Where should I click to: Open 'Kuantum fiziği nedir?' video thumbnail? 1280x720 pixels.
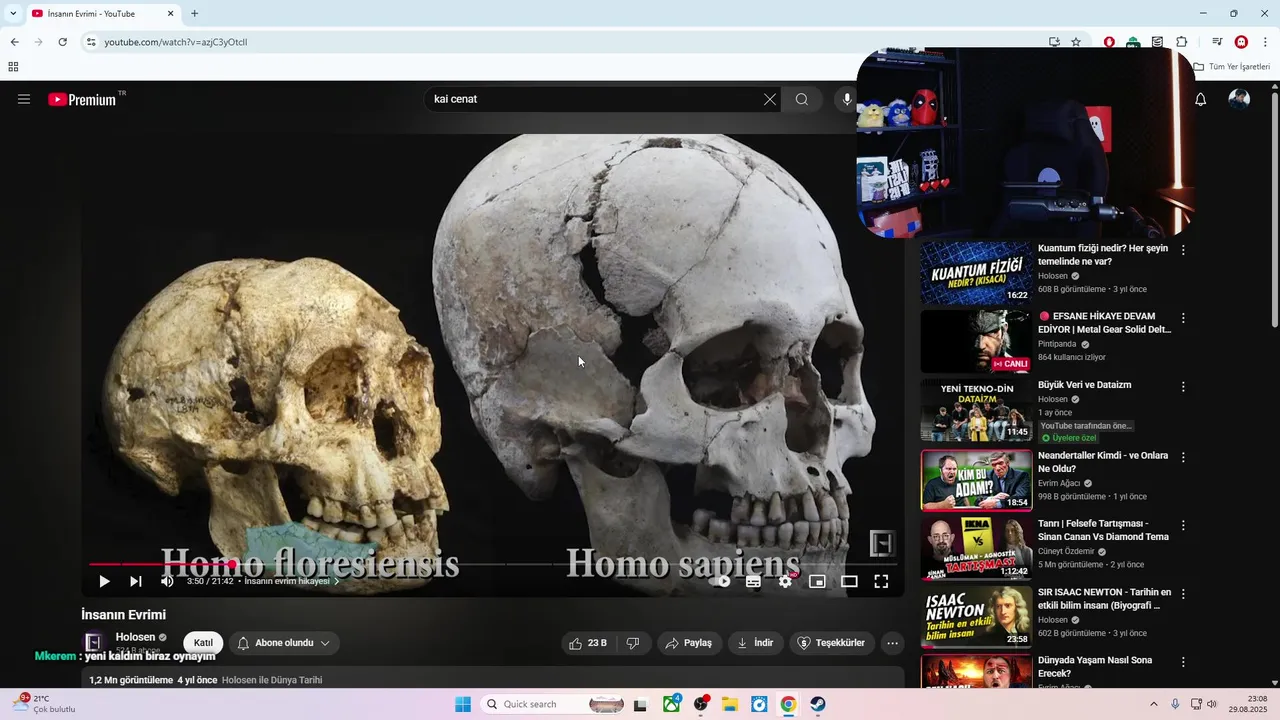tap(976, 273)
